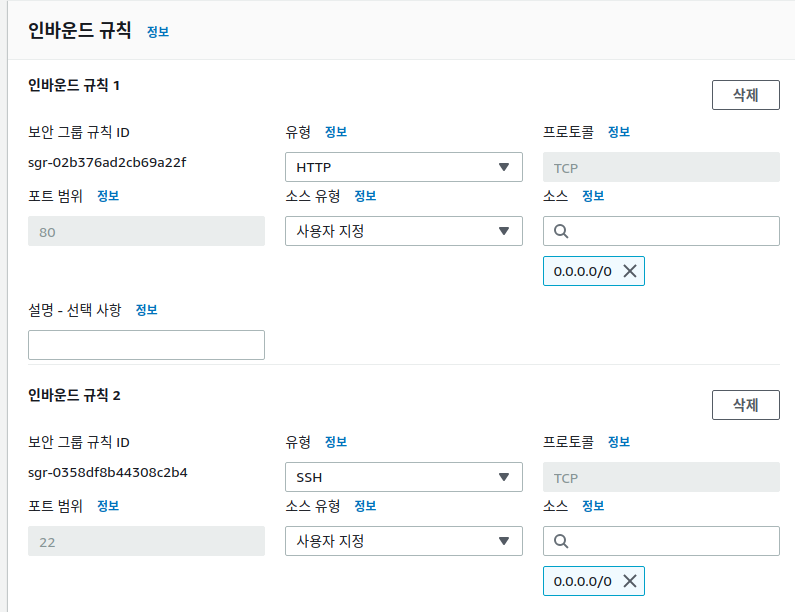The width and height of the screenshot is (795, 612).
Task: Click the 0.0.0.0/0 tag label in rule 1
Action: (x=583, y=271)
